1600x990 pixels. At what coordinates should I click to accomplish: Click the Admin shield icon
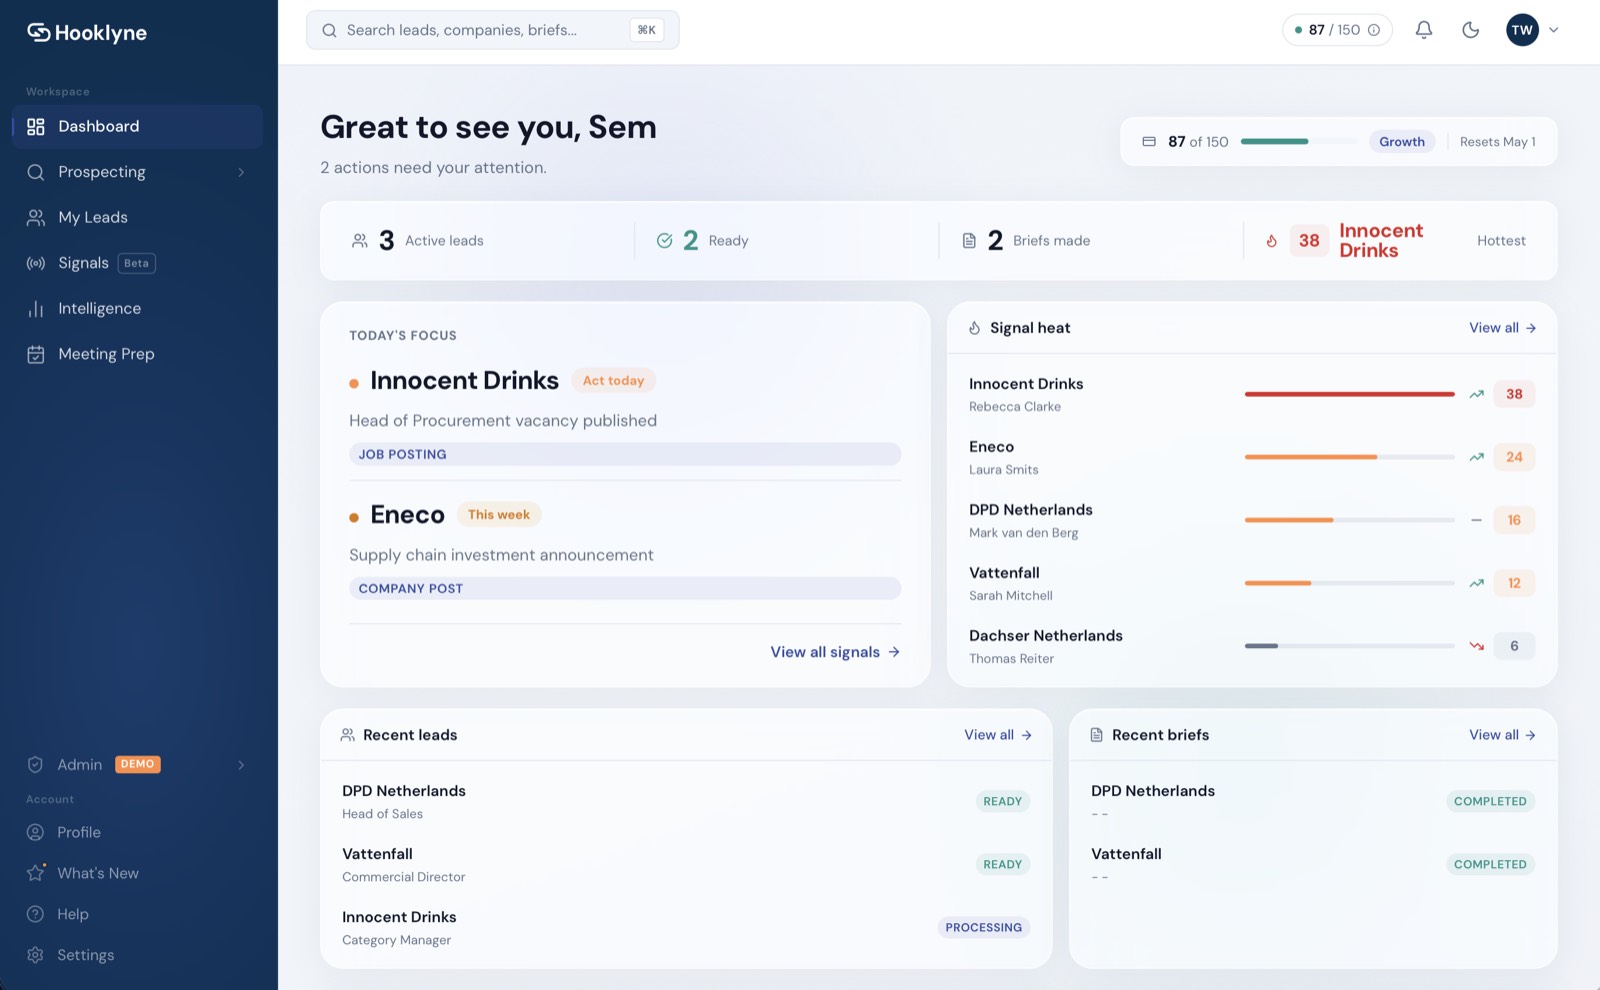click(35, 764)
